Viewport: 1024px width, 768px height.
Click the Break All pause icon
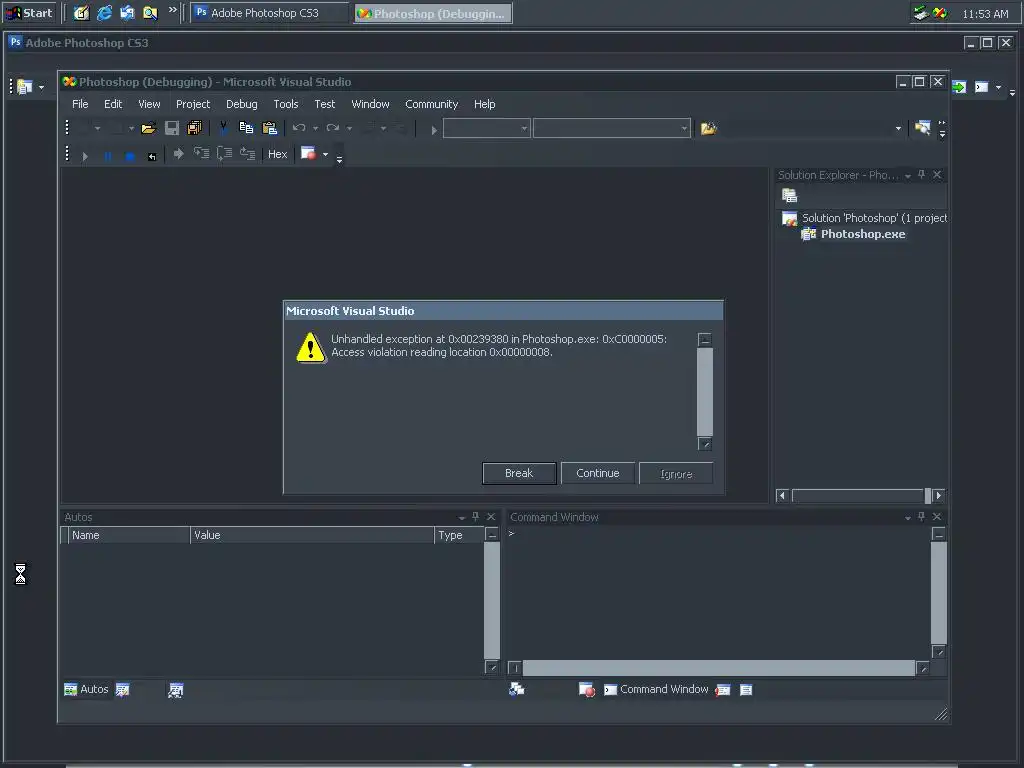(108, 156)
